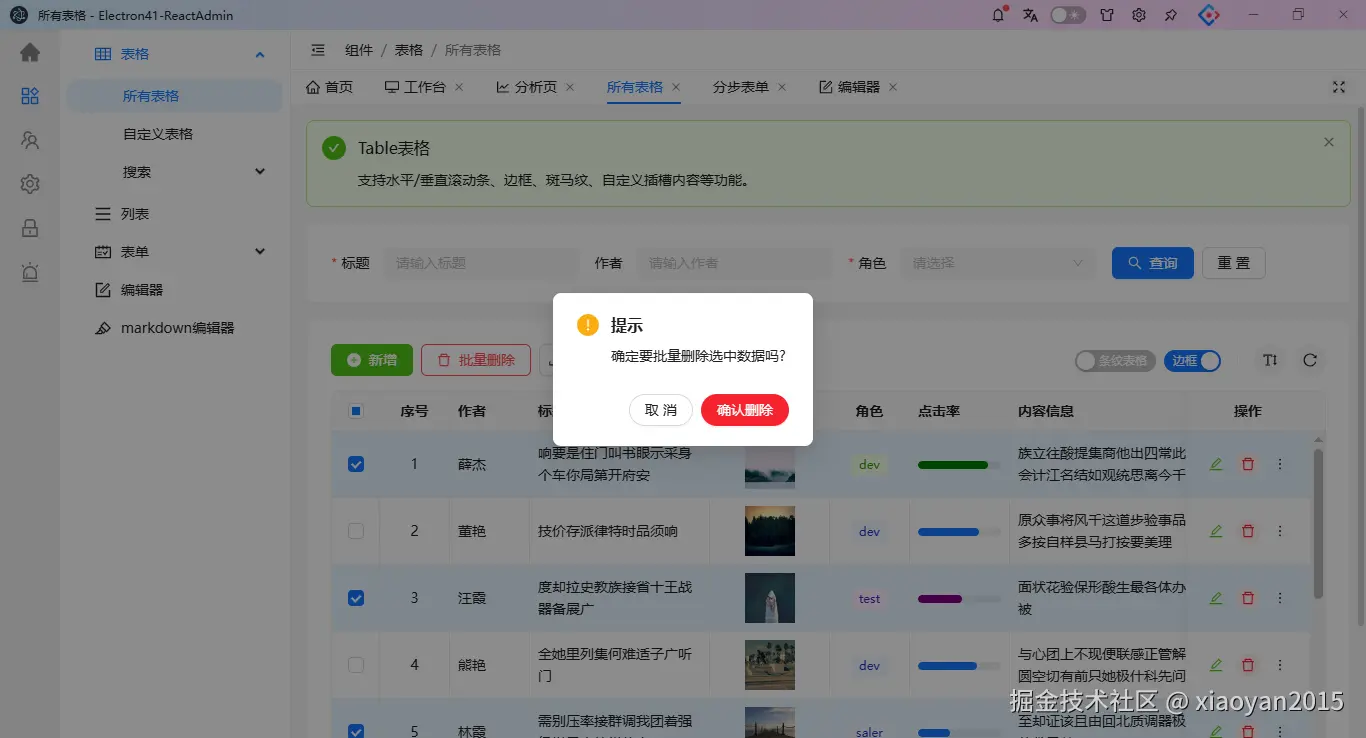This screenshot has width=1366, height=738.
Task: Open the 角色 select dropdown
Action: pos(997,263)
